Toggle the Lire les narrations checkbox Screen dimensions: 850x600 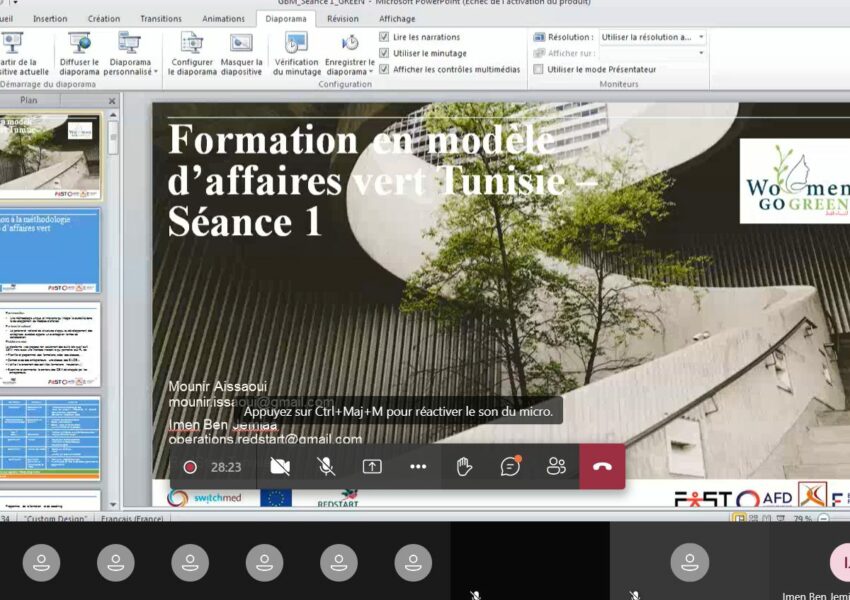384,37
